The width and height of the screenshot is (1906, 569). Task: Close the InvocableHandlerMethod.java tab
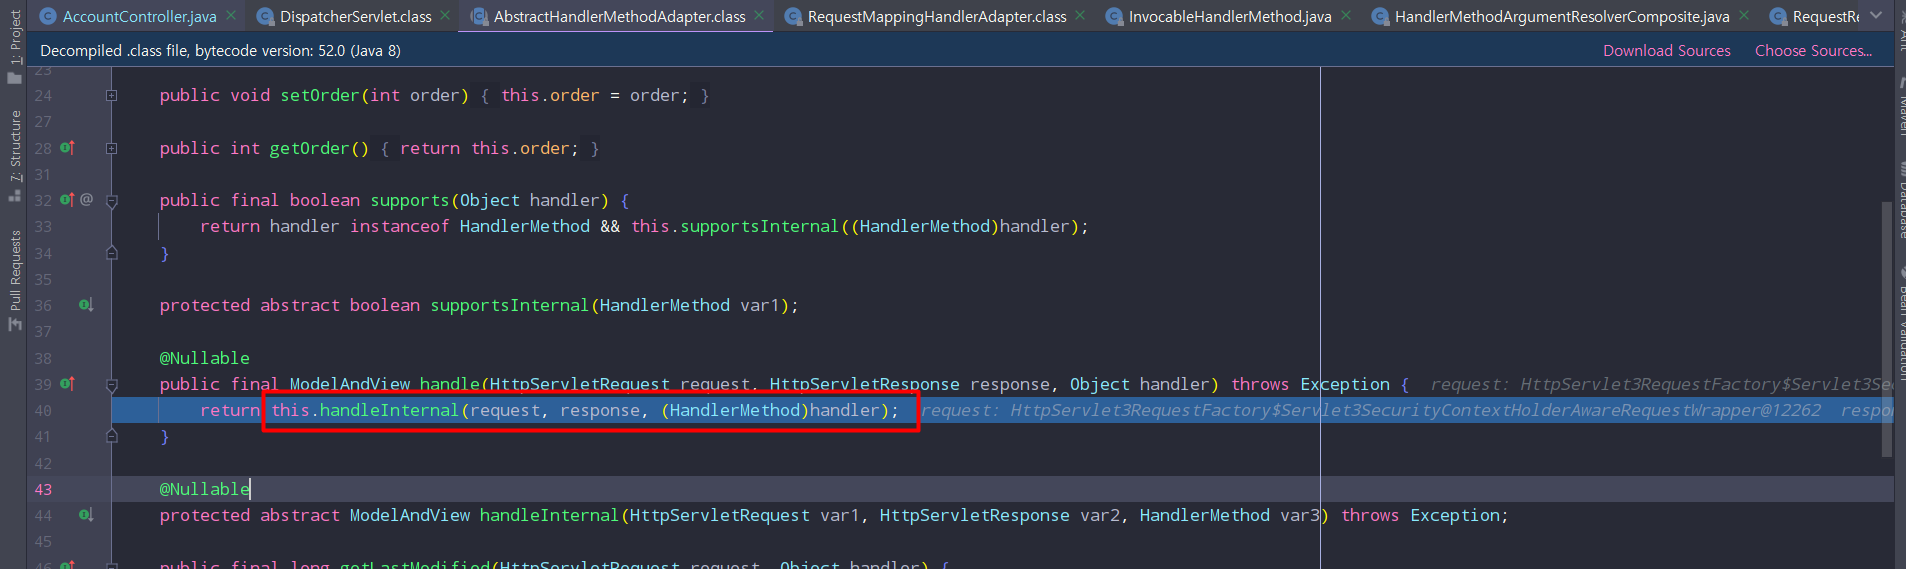[x=1346, y=15]
